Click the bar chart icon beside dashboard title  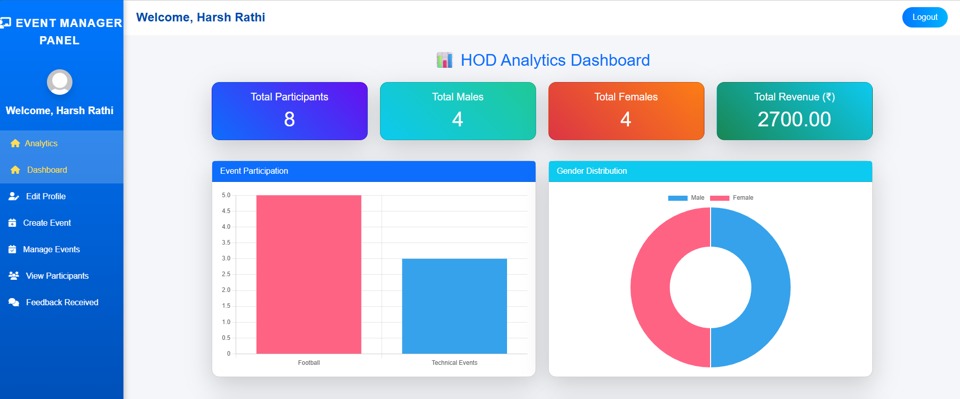tap(444, 60)
